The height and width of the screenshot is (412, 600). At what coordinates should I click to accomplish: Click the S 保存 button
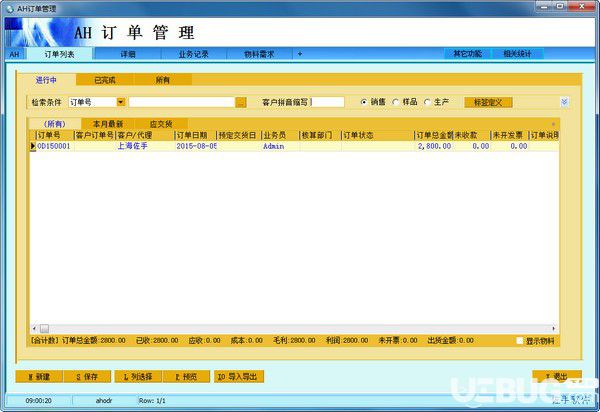[87, 376]
